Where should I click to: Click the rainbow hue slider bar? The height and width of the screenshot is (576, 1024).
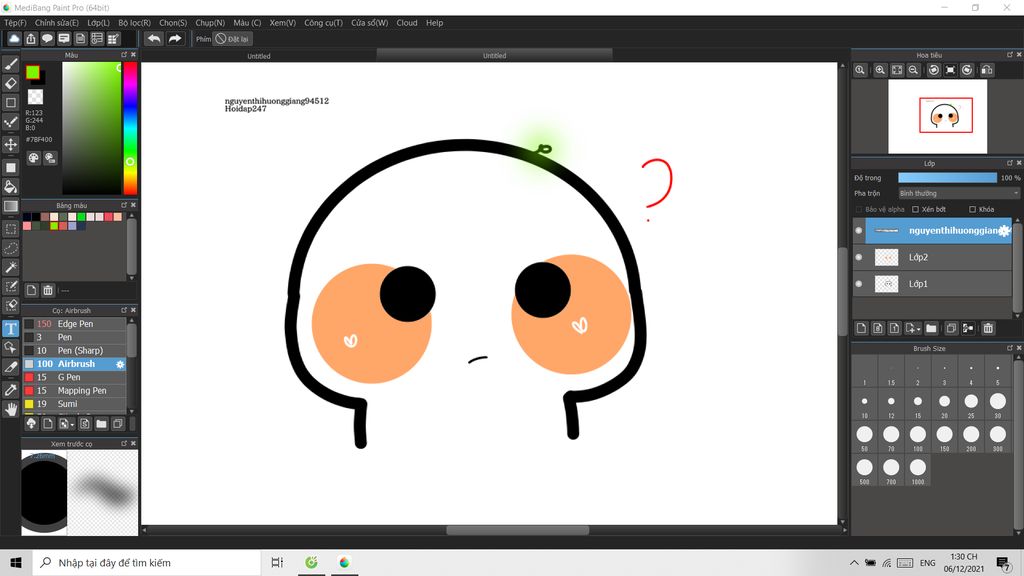coord(131,128)
